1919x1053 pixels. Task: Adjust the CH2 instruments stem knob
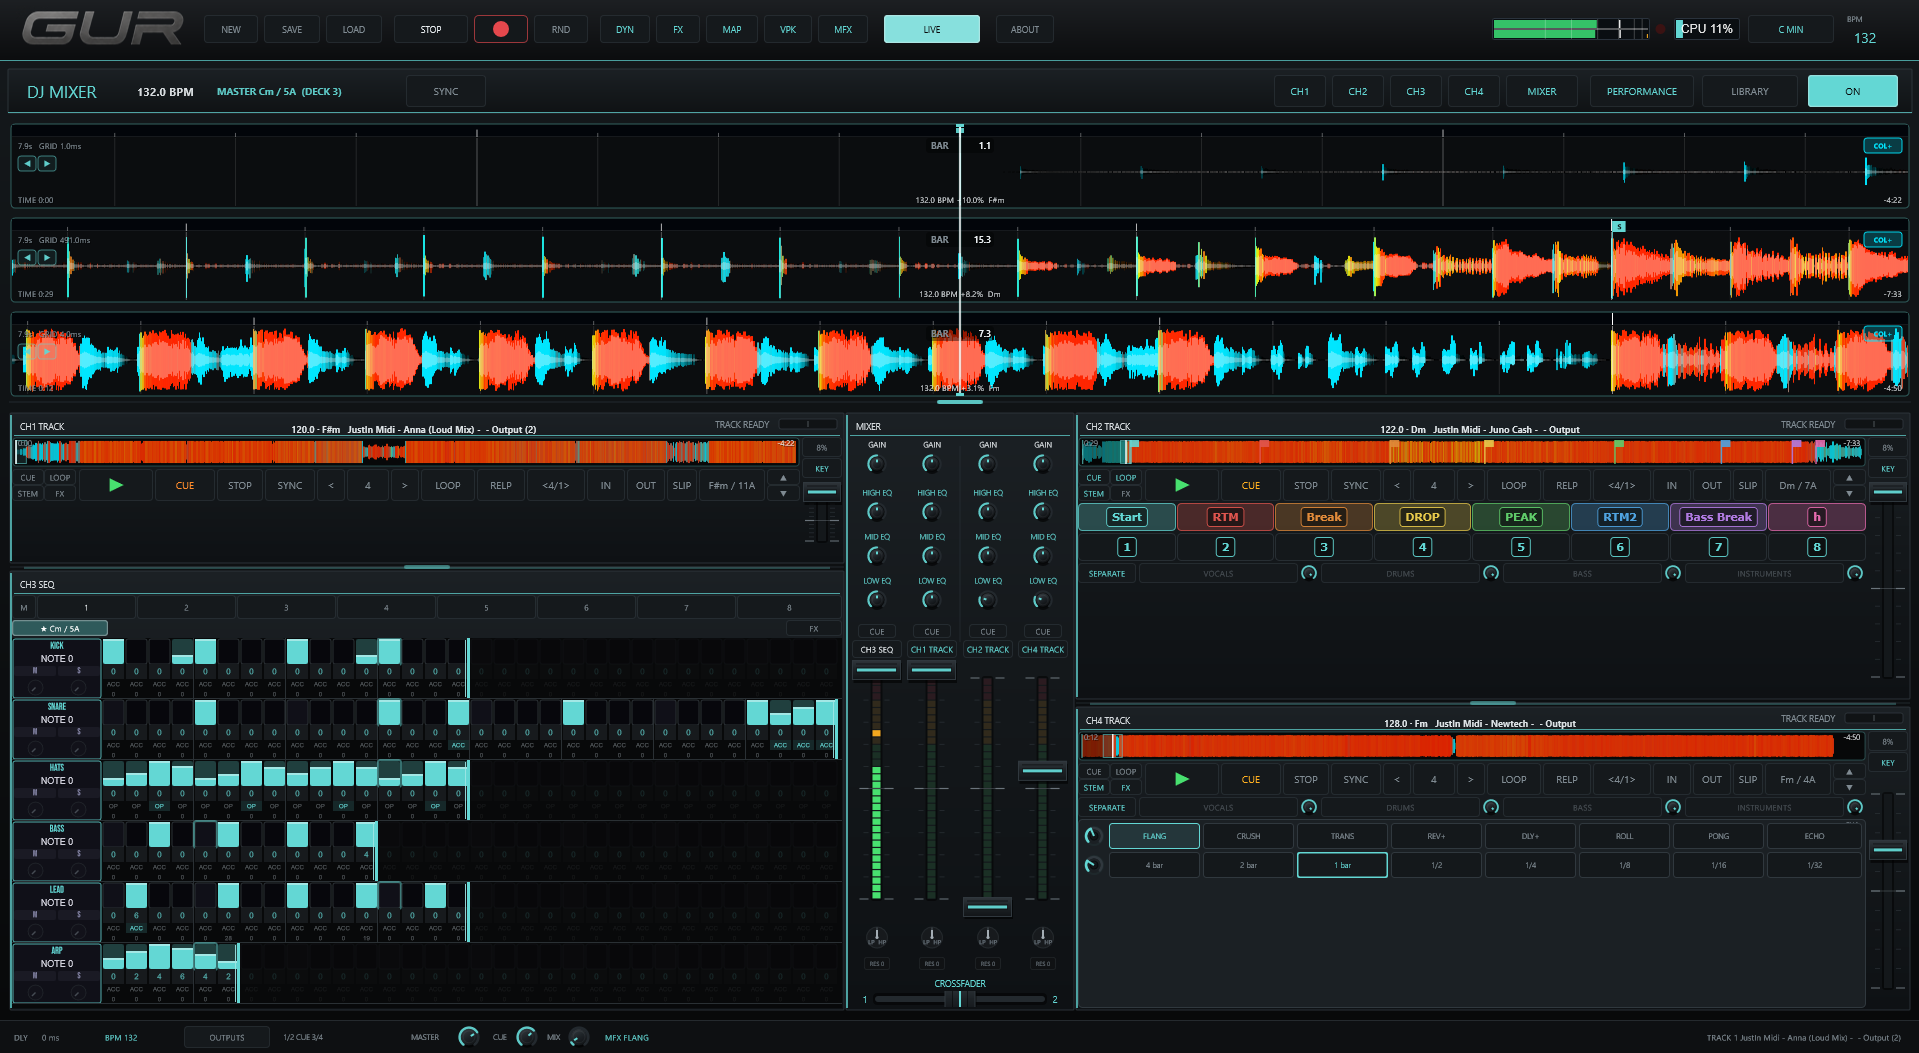1855,573
